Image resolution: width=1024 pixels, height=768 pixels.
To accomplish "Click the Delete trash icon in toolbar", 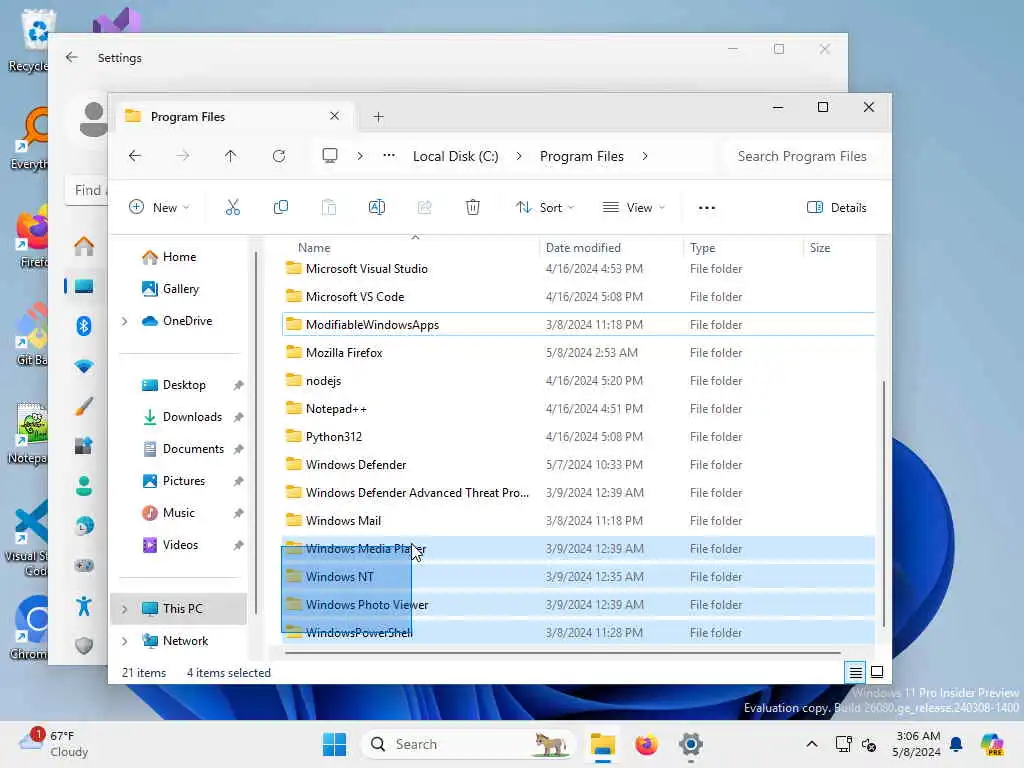I will [473, 208].
